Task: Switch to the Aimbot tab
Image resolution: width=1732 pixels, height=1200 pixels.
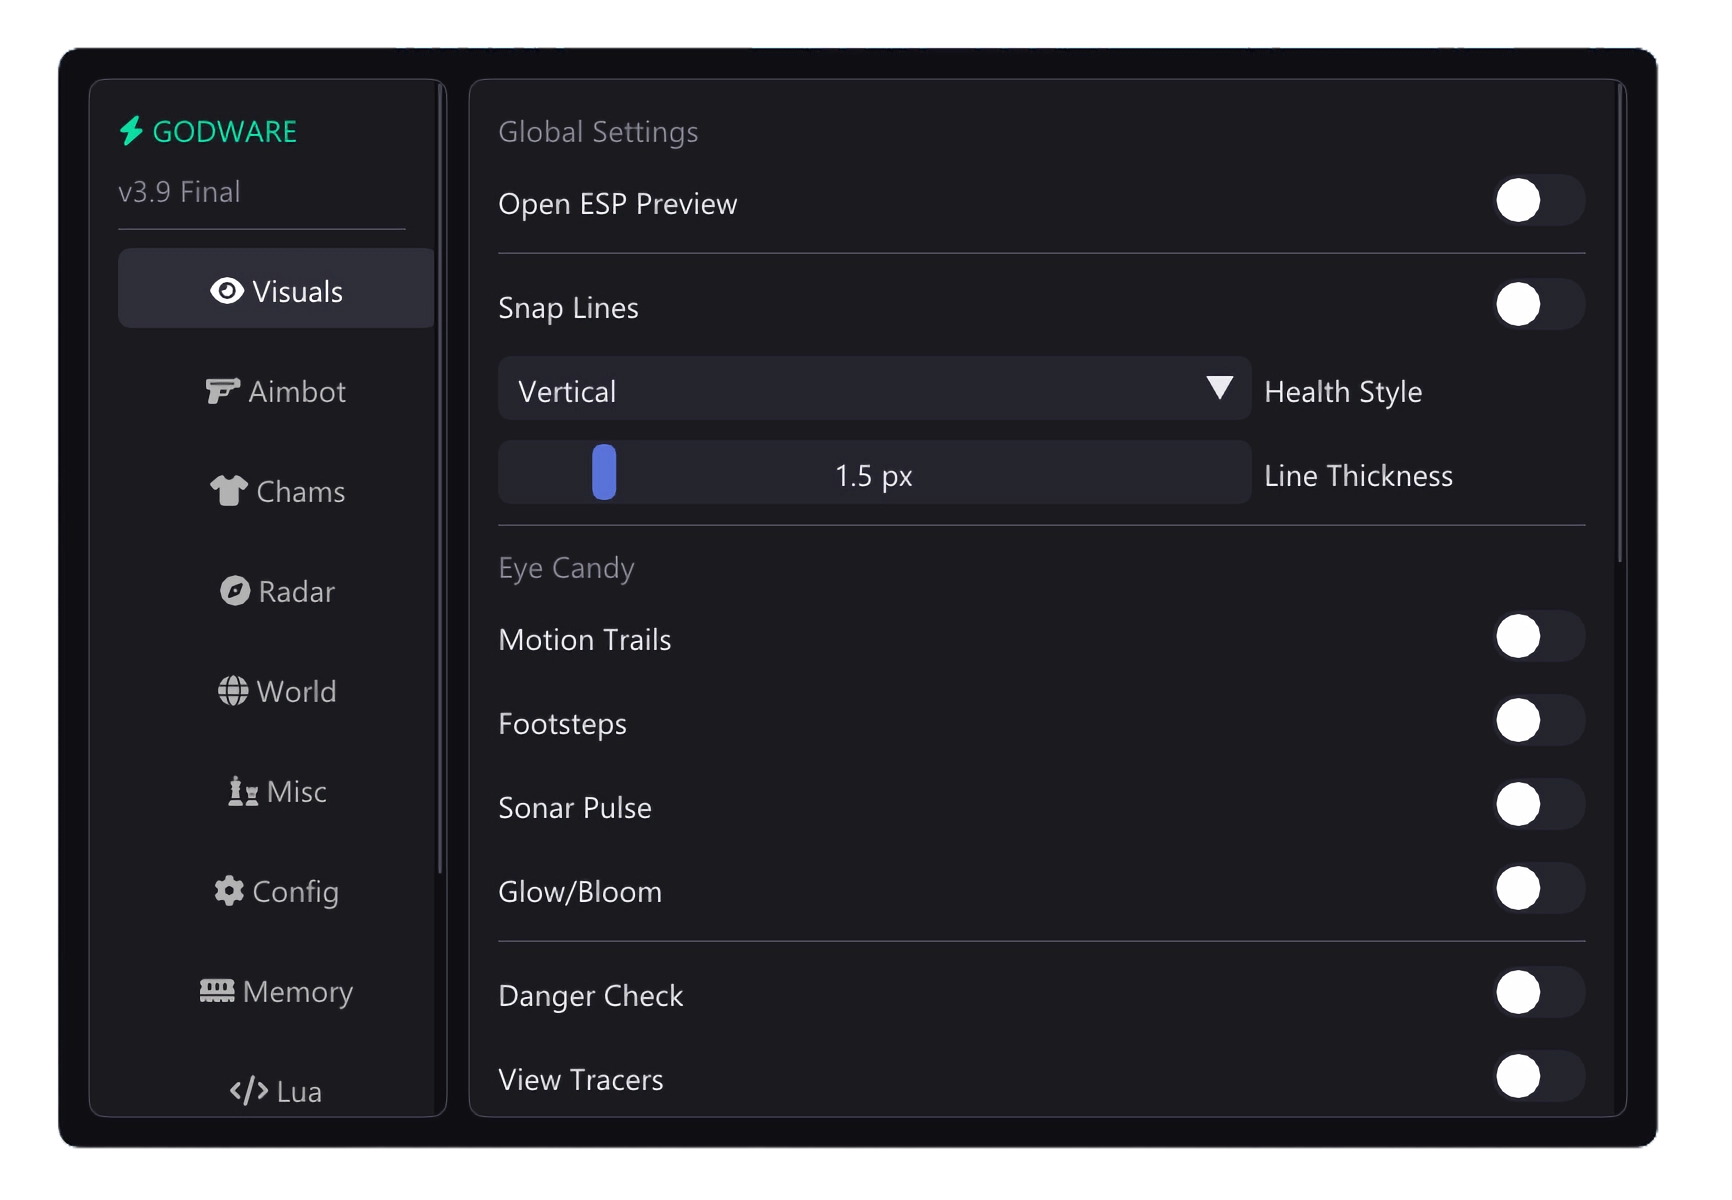Action: (275, 391)
